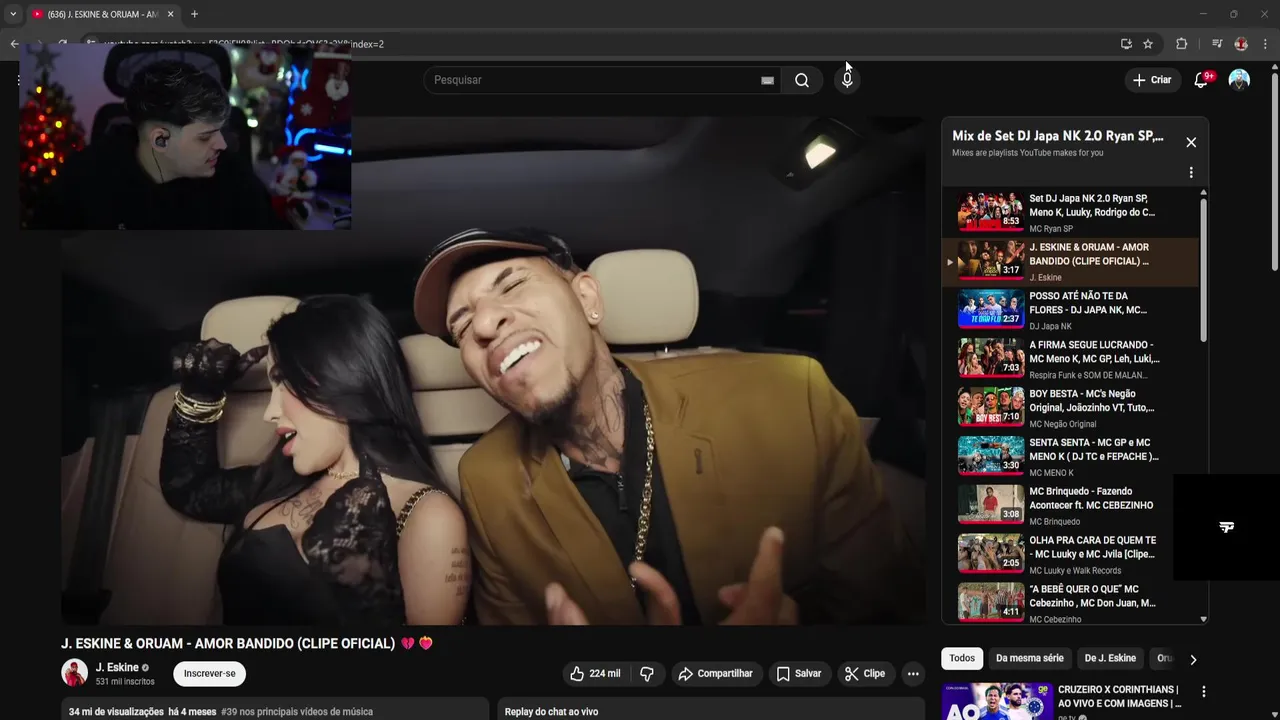Expand the video description with 34 mi views
The height and width of the screenshot is (720, 1280).
pos(275,710)
